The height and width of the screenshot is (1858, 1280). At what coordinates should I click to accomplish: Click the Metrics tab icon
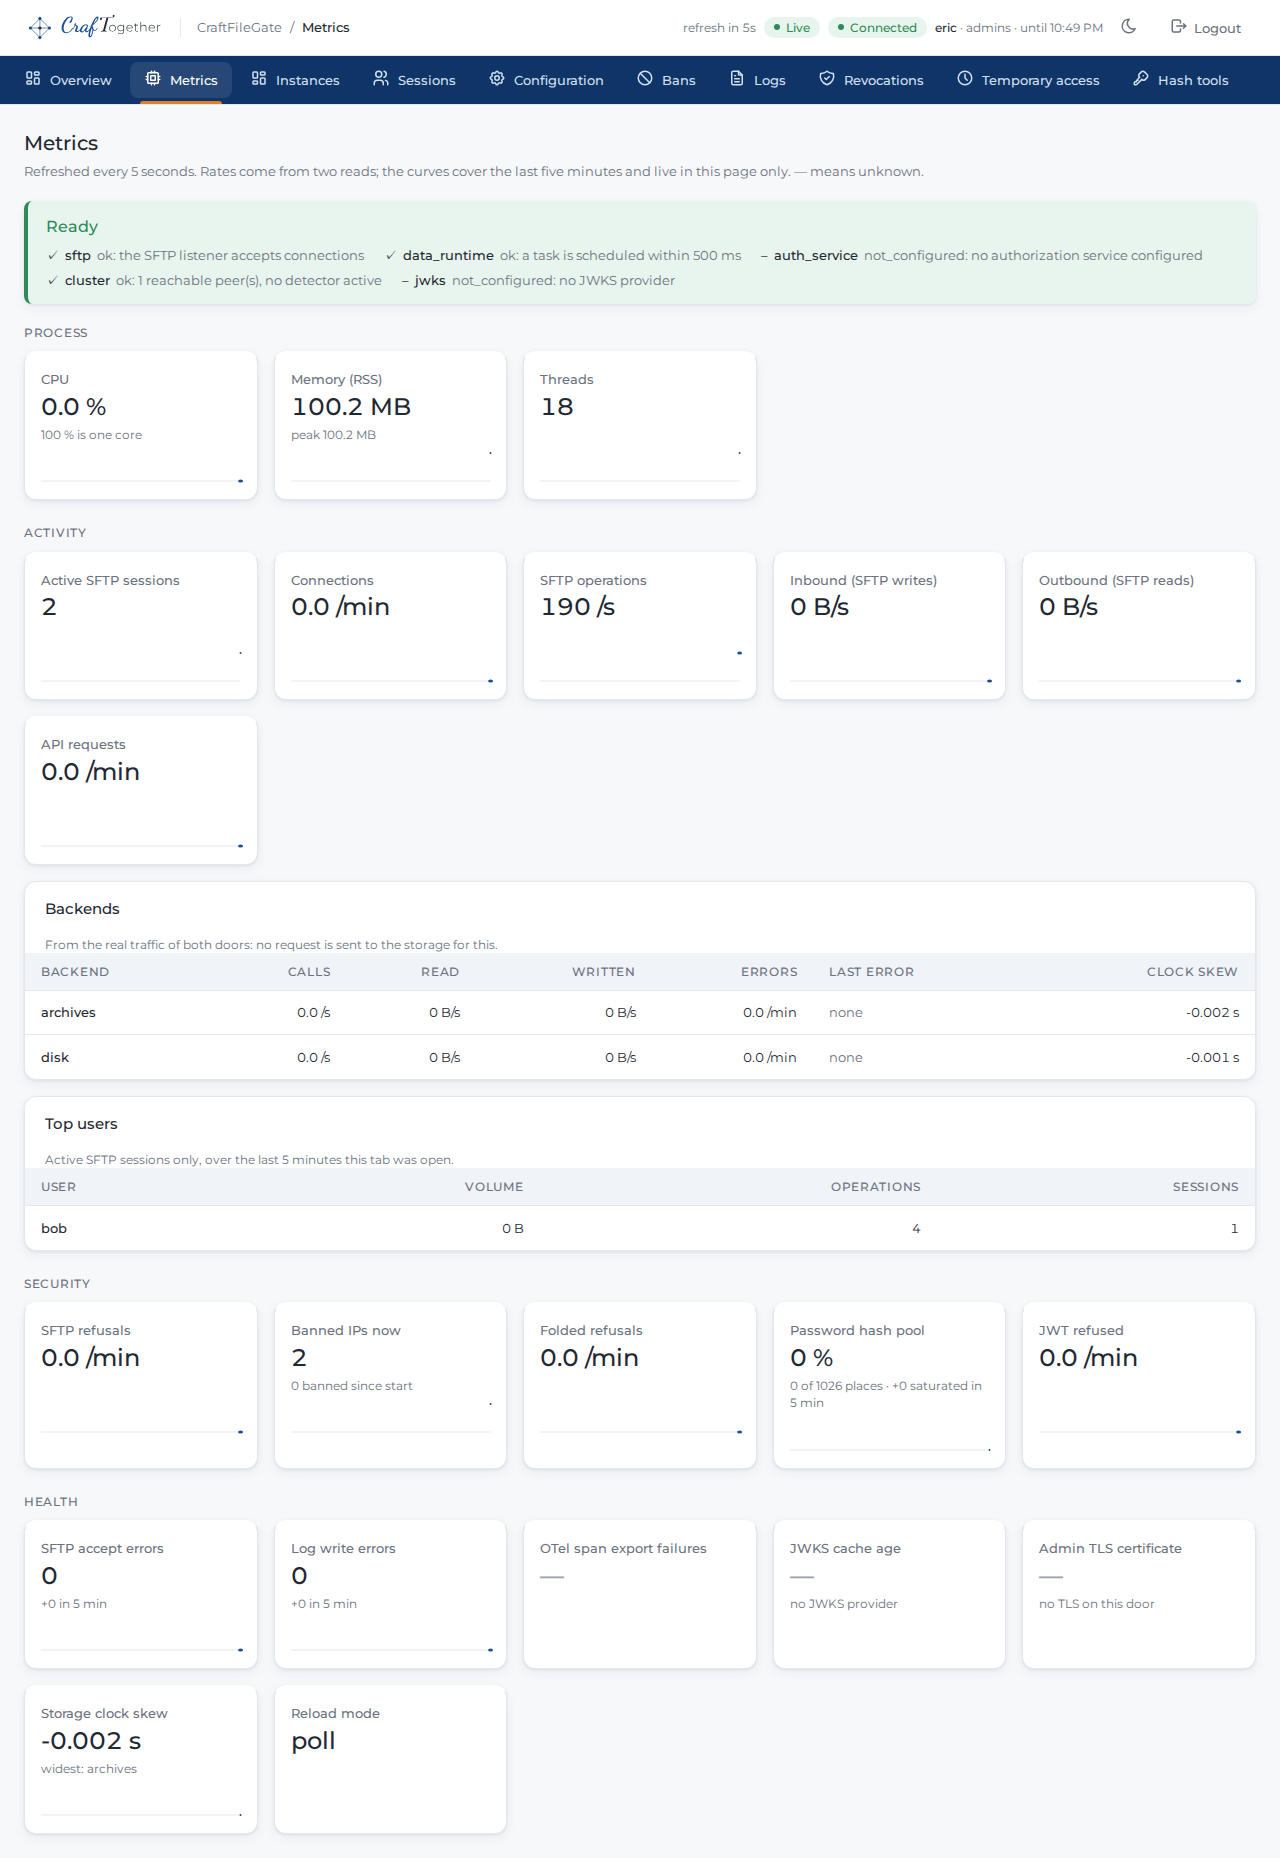(x=153, y=79)
